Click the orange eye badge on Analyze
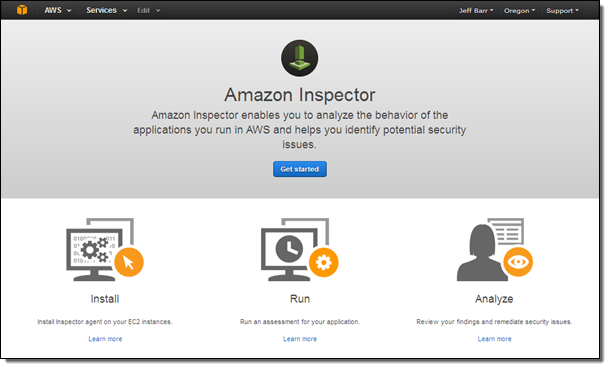The height and width of the screenshot is (369, 610). (518, 262)
